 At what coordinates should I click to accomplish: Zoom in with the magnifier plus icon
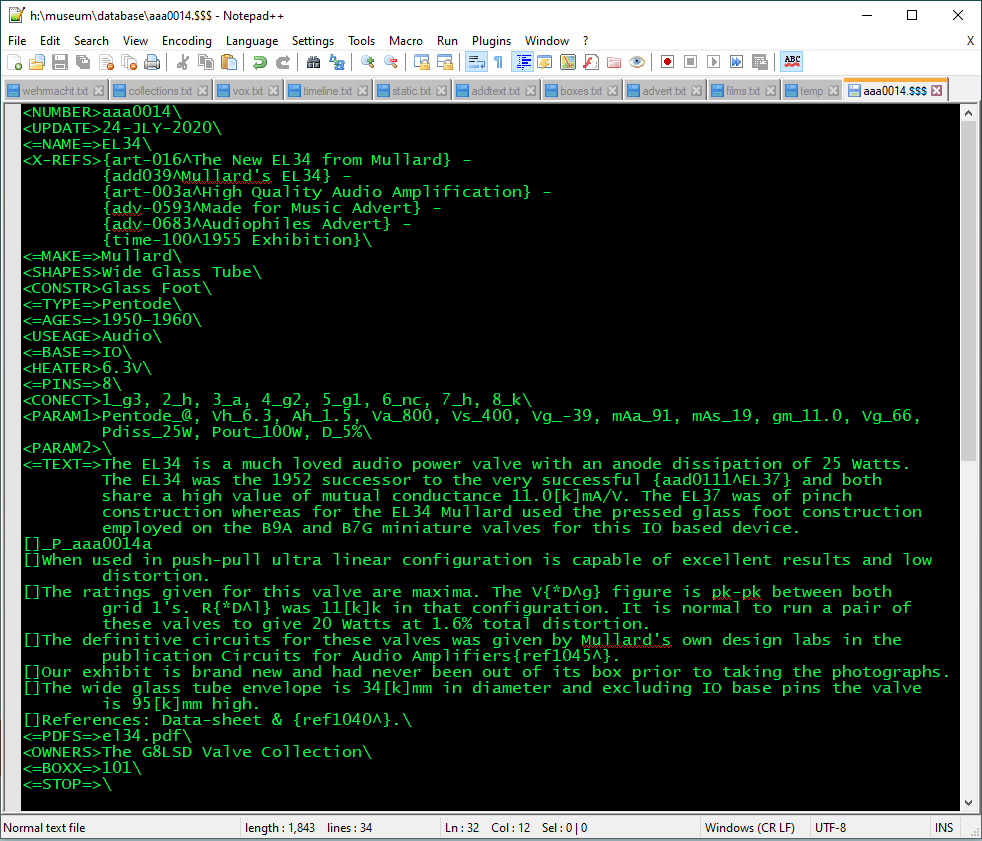tap(368, 61)
